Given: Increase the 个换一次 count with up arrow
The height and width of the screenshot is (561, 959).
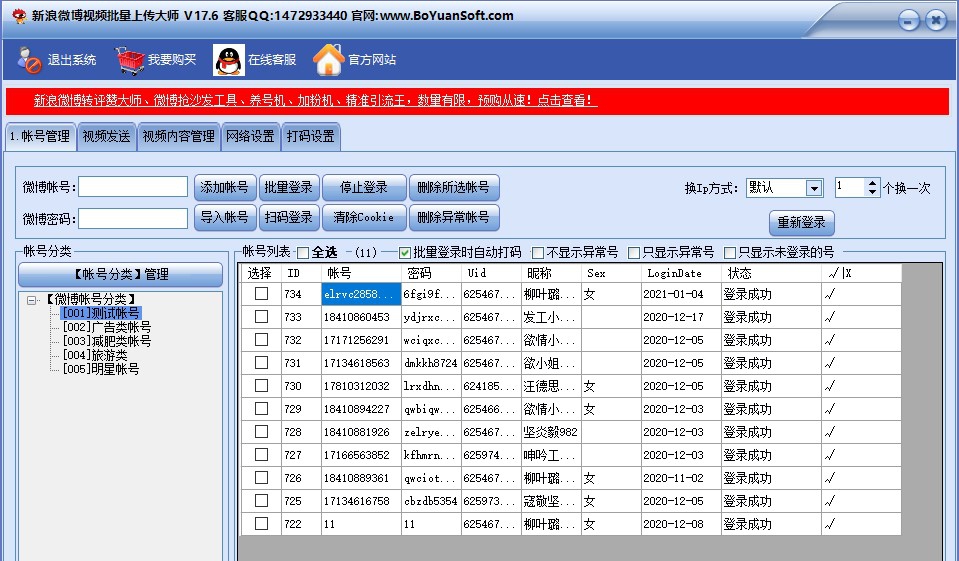Looking at the screenshot, I should pyautogui.click(x=872, y=183).
